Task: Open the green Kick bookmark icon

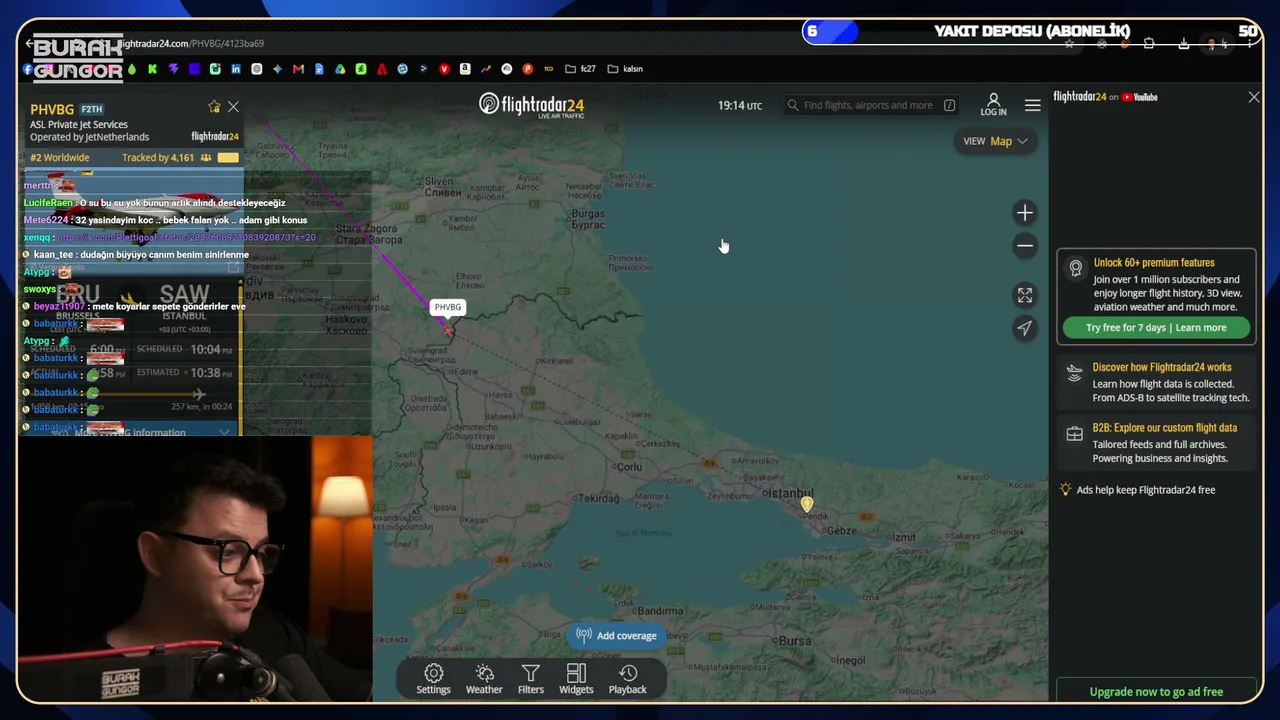Action: 152,69
